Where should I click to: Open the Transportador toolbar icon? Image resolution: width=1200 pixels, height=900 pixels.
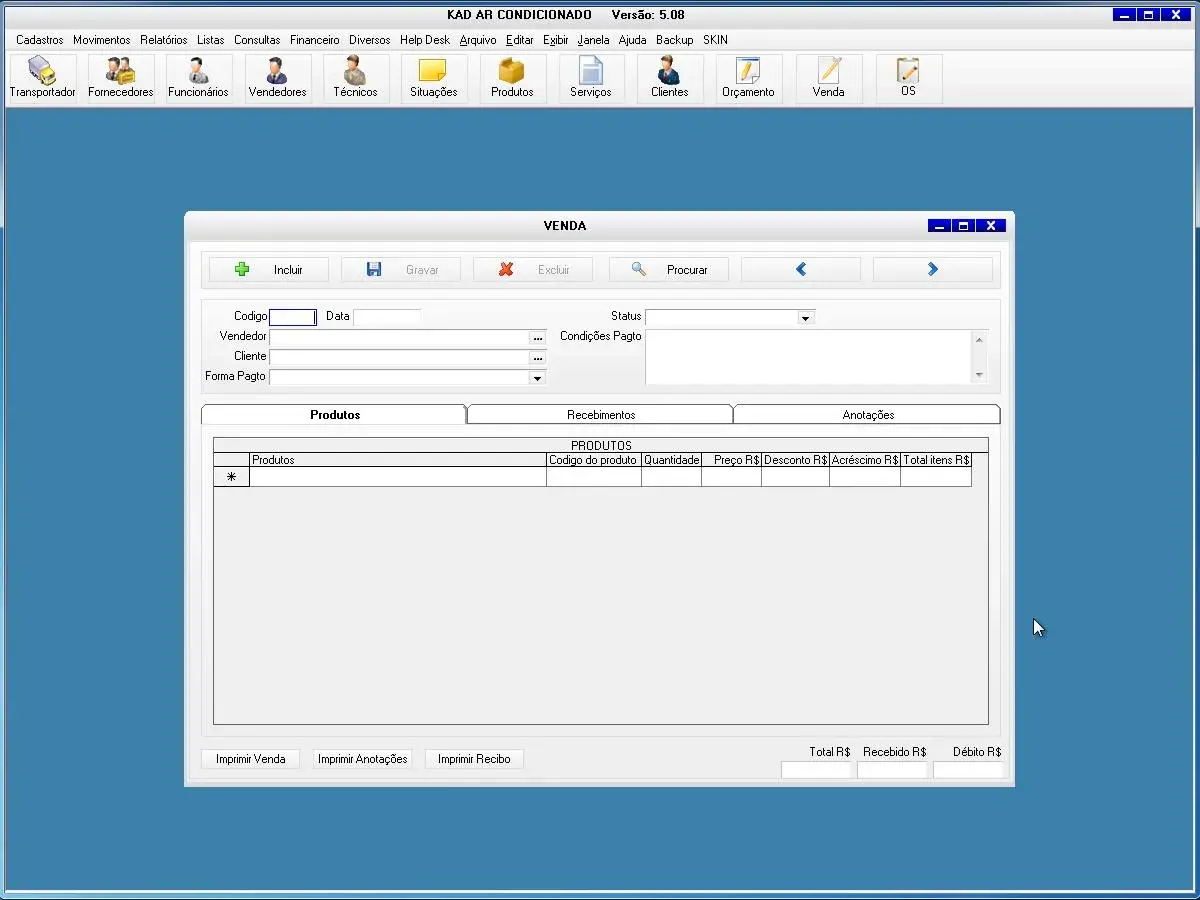42,78
